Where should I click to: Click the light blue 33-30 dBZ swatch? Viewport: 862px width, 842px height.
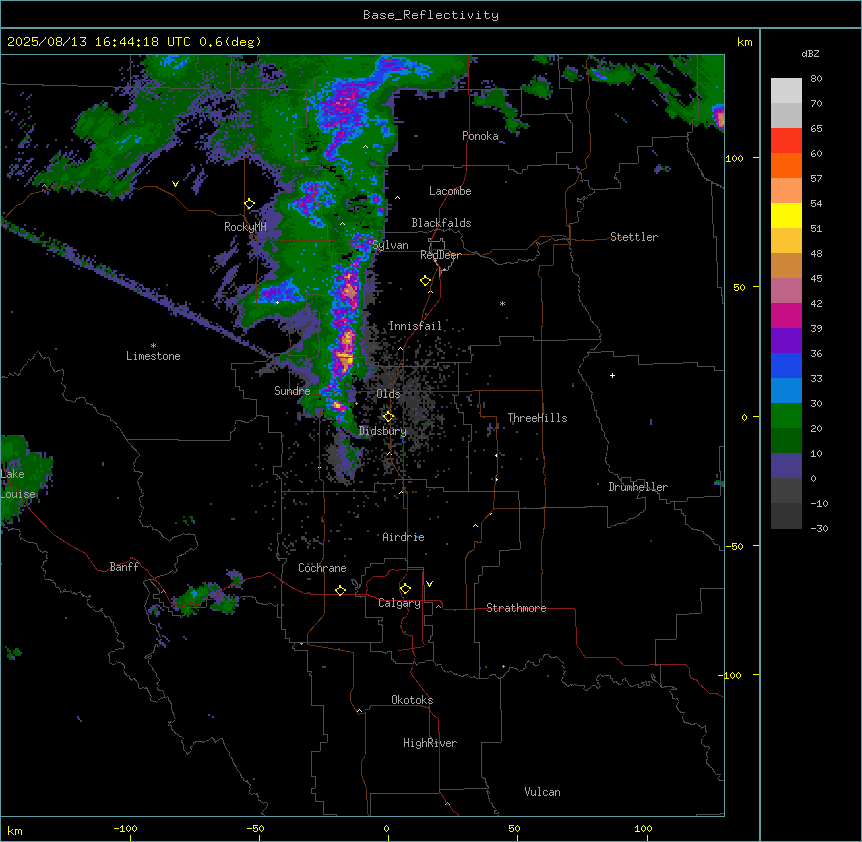786,391
